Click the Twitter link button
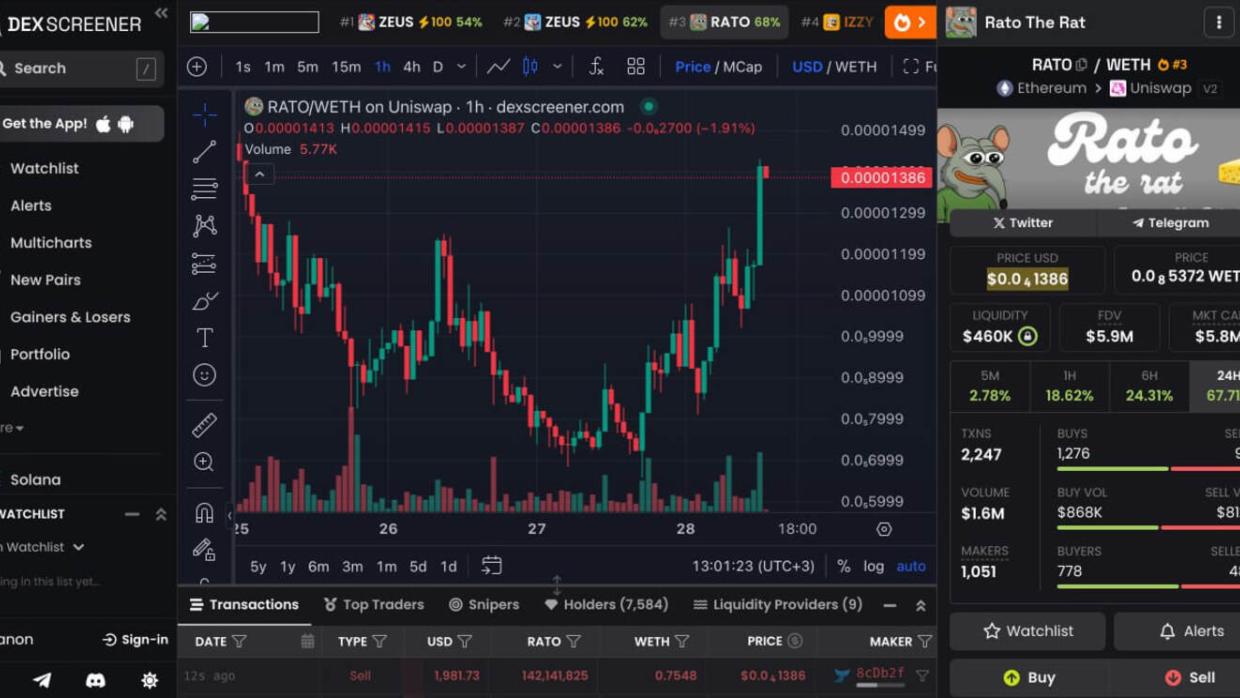Image resolution: width=1240 pixels, height=698 pixels. [x=1022, y=223]
